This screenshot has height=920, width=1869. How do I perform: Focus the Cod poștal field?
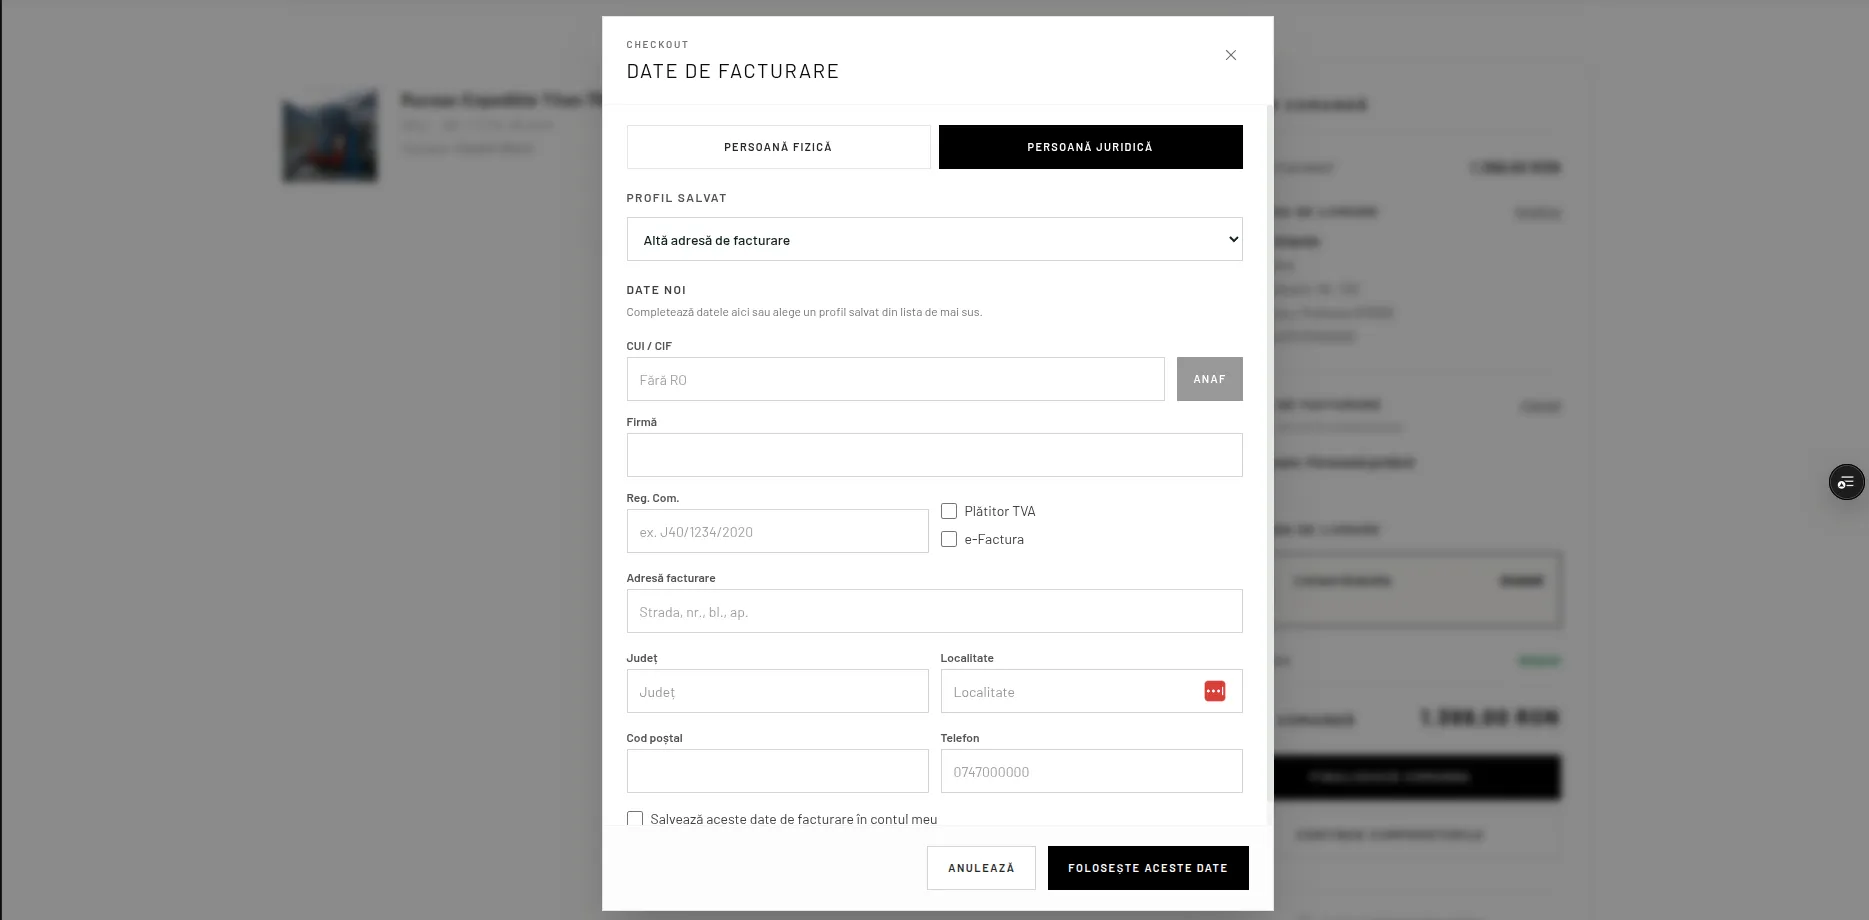[x=777, y=771]
